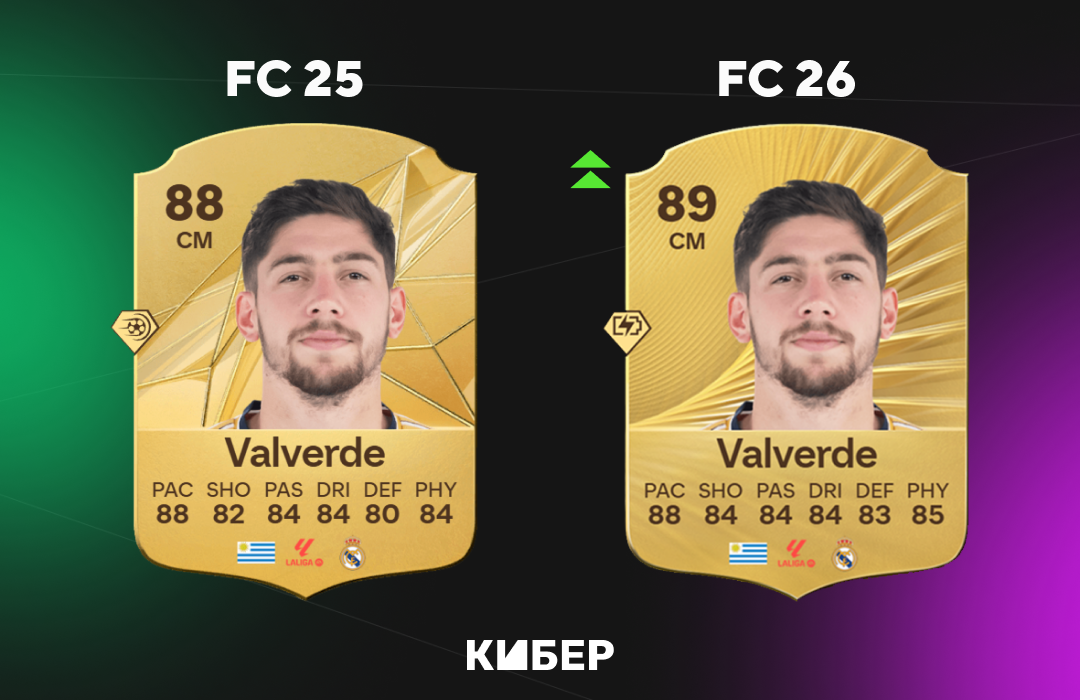
Task: Click the DEF 80 stat on FC 25 card
Action: 382,503
